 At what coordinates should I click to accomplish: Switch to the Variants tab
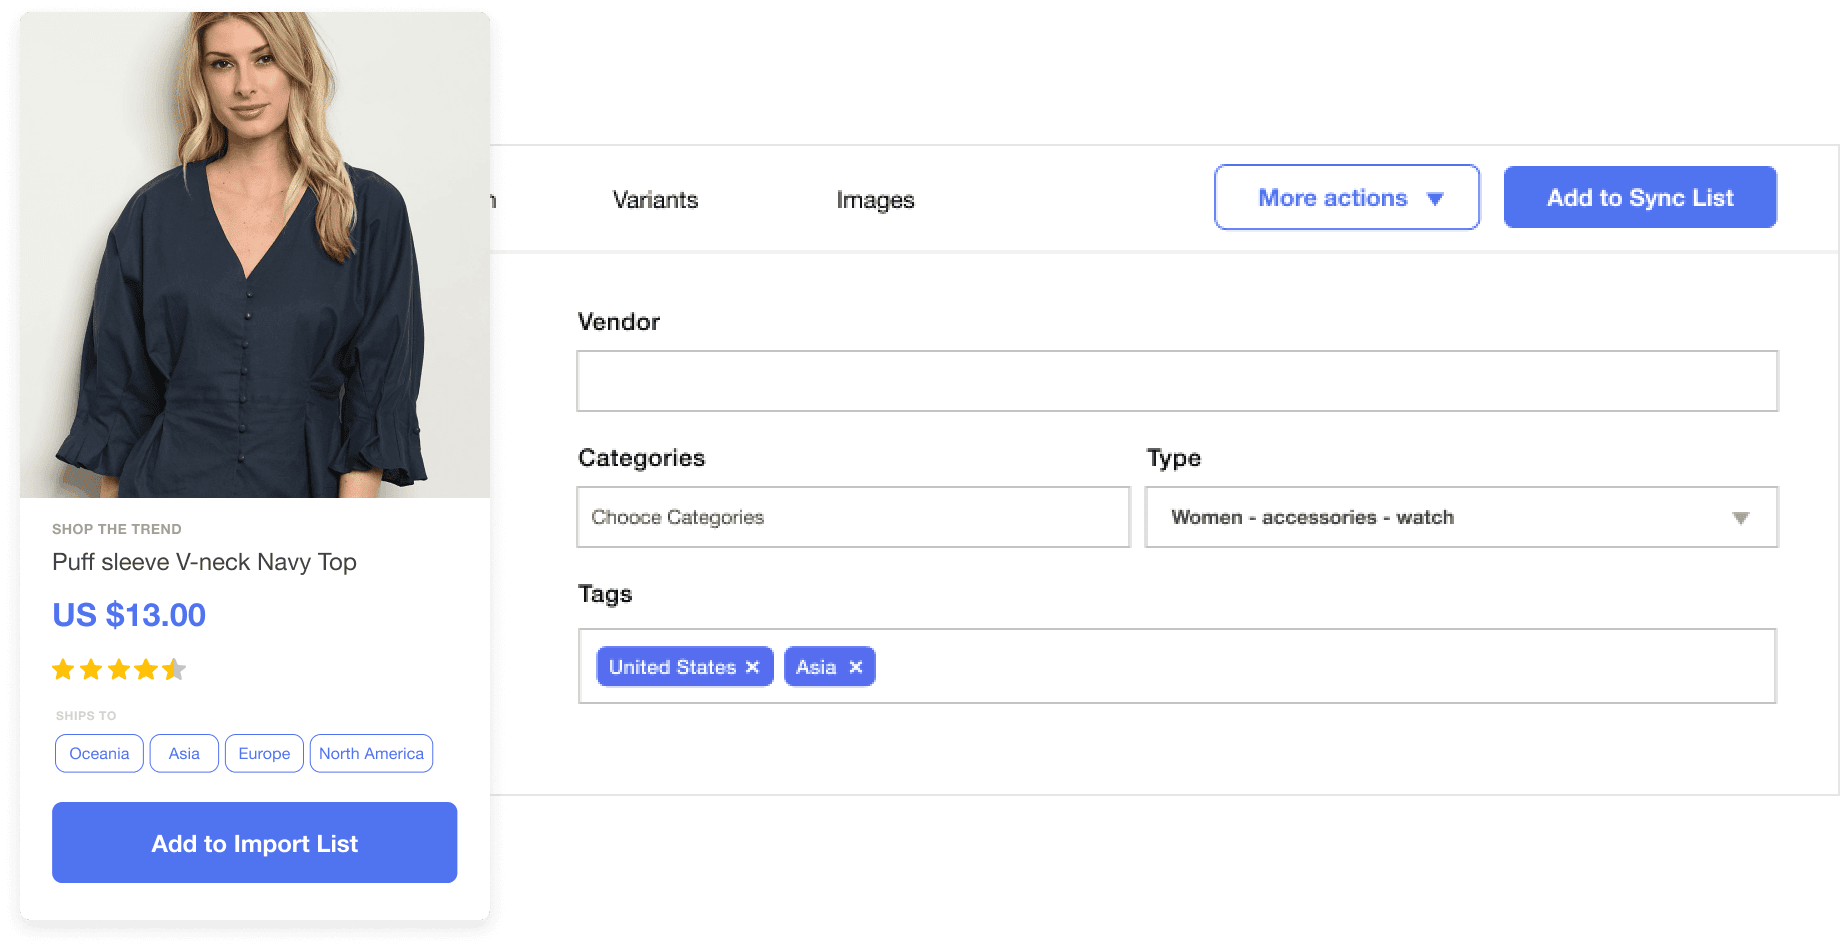[655, 200]
